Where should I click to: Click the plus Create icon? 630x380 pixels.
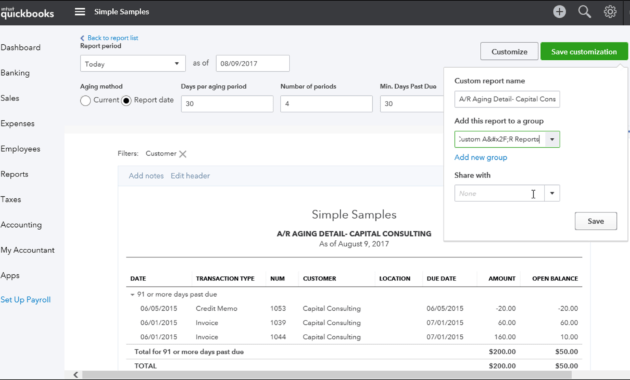[559, 12]
